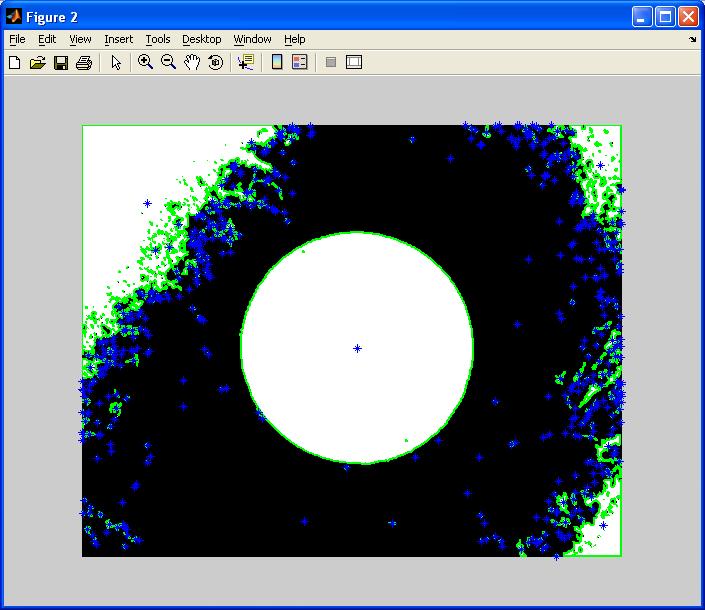Expand the Desktop menu
Viewport: 705px width, 610px height.
pos(201,39)
